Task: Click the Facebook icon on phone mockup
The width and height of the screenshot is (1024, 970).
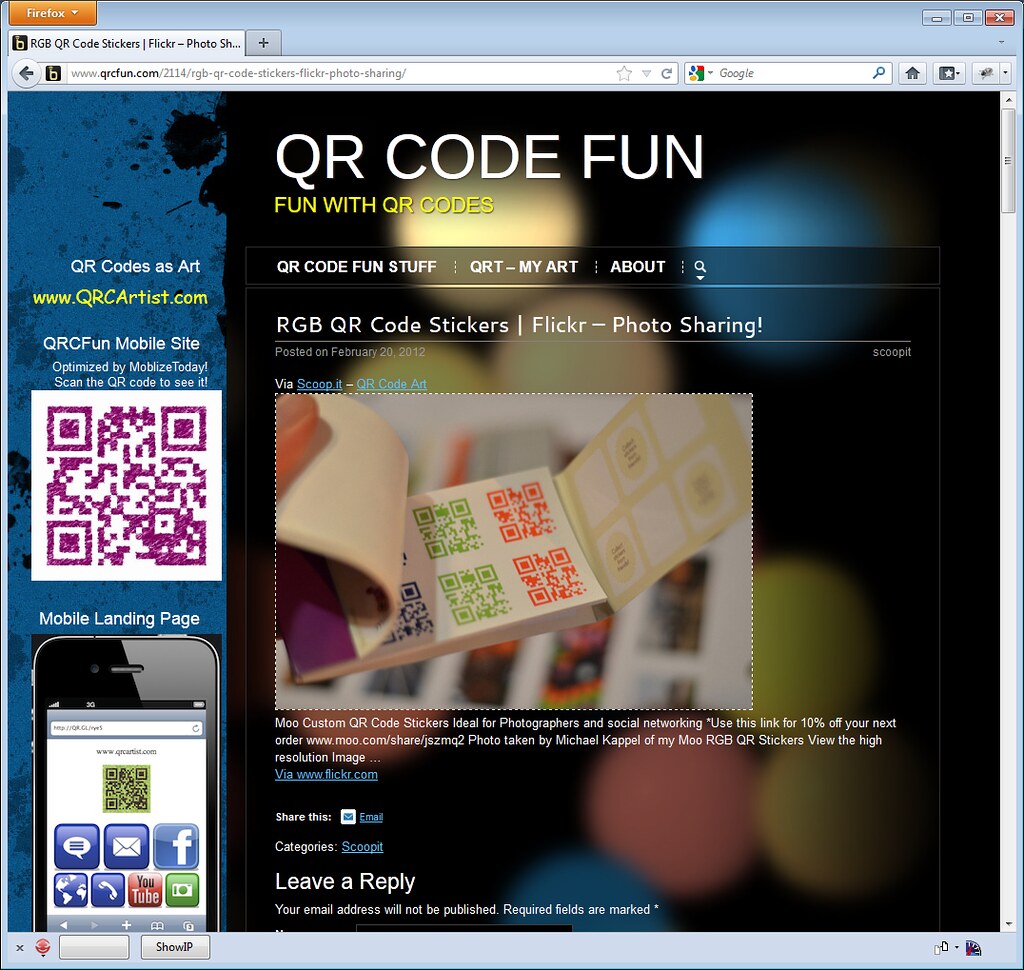Action: tap(176, 846)
